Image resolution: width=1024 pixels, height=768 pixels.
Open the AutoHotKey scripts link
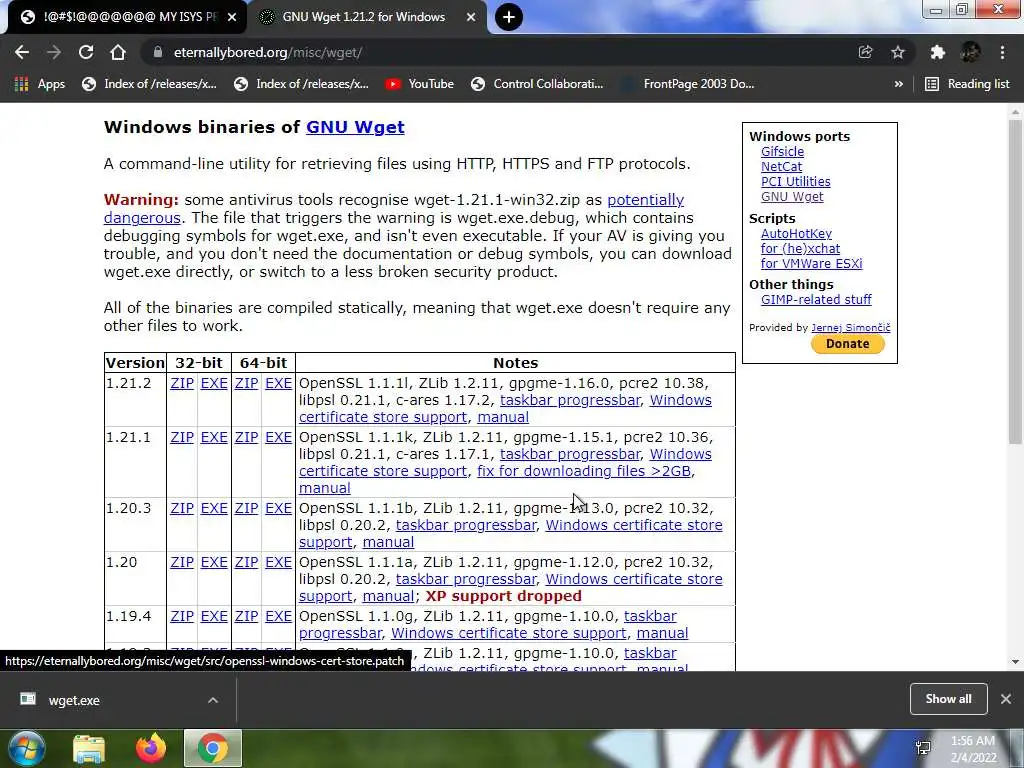tap(796, 233)
